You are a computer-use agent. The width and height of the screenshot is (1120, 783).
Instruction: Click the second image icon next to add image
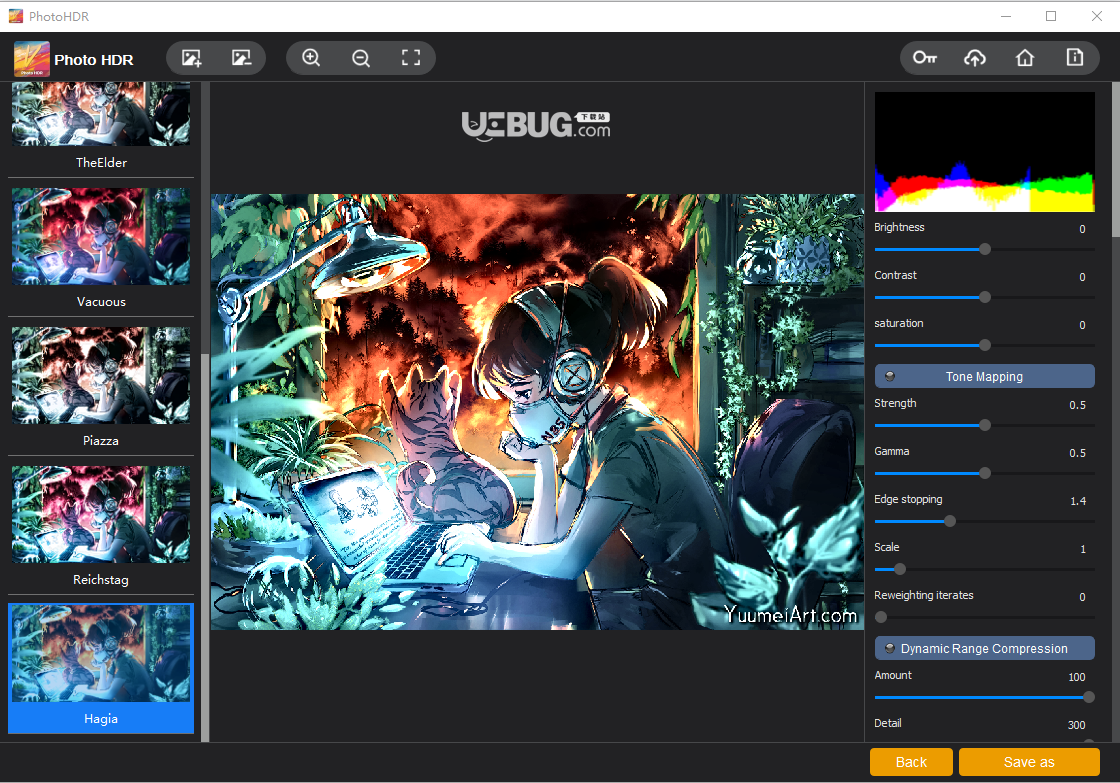point(241,58)
